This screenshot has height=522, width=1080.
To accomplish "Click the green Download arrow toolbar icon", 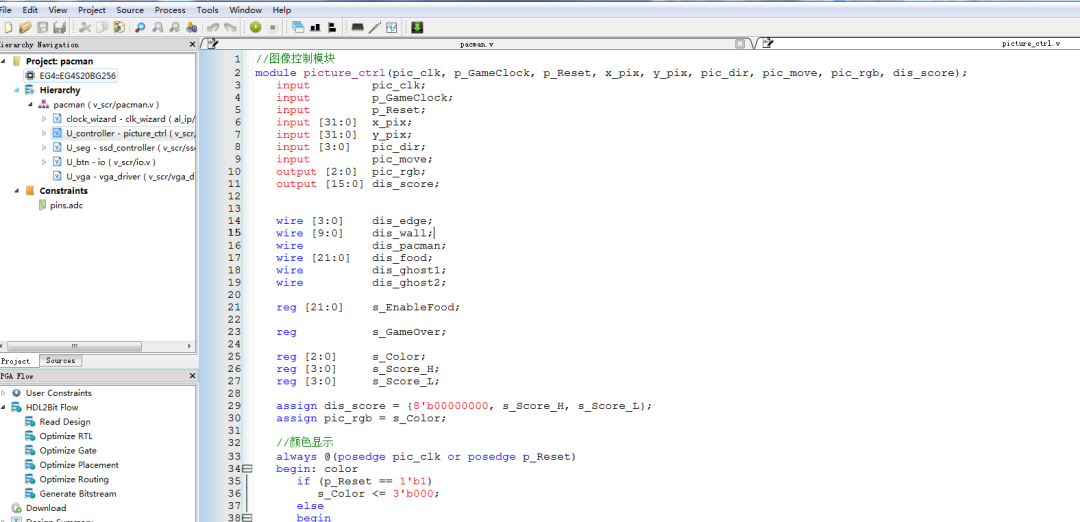I will tap(417, 27).
